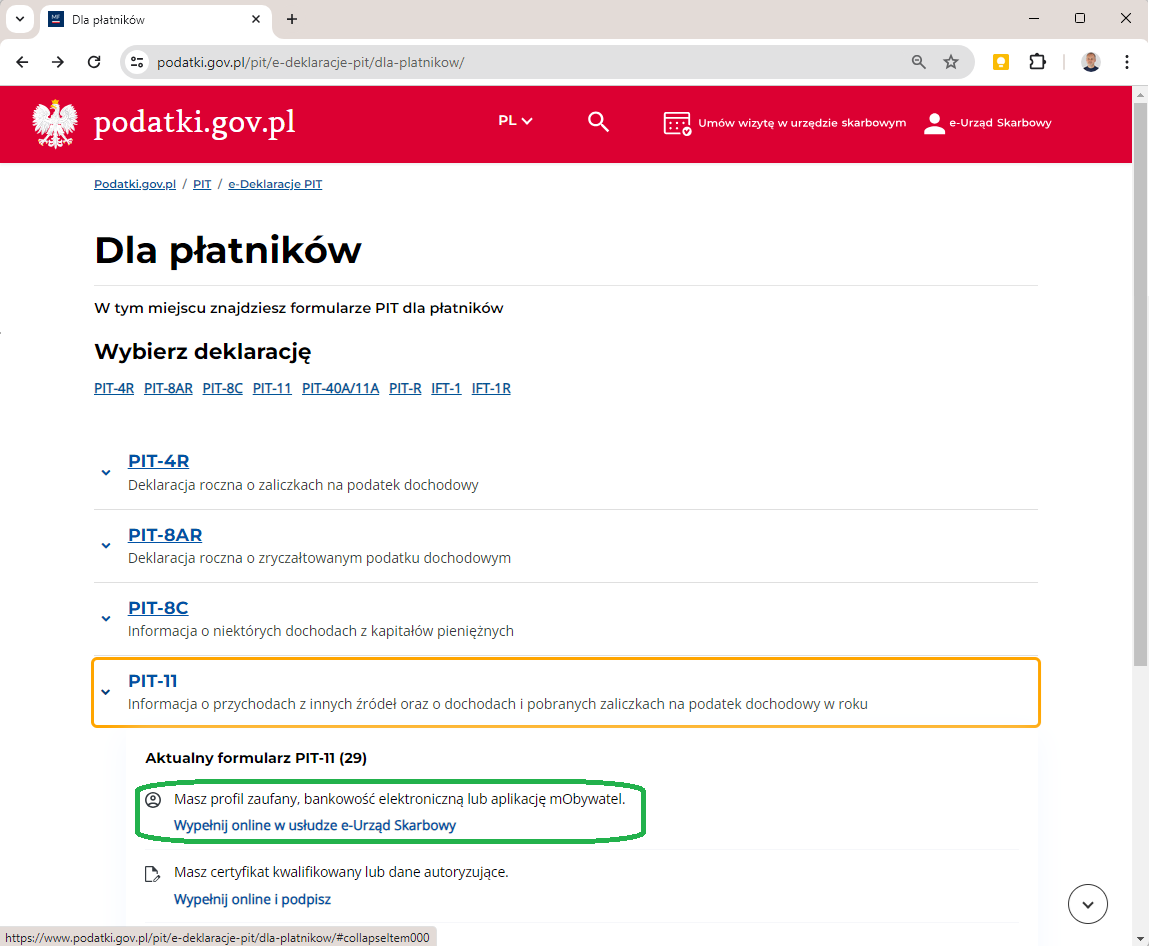The height and width of the screenshot is (946, 1149).
Task: Click the Wypełnij online i podpisz link
Action: [x=252, y=899]
